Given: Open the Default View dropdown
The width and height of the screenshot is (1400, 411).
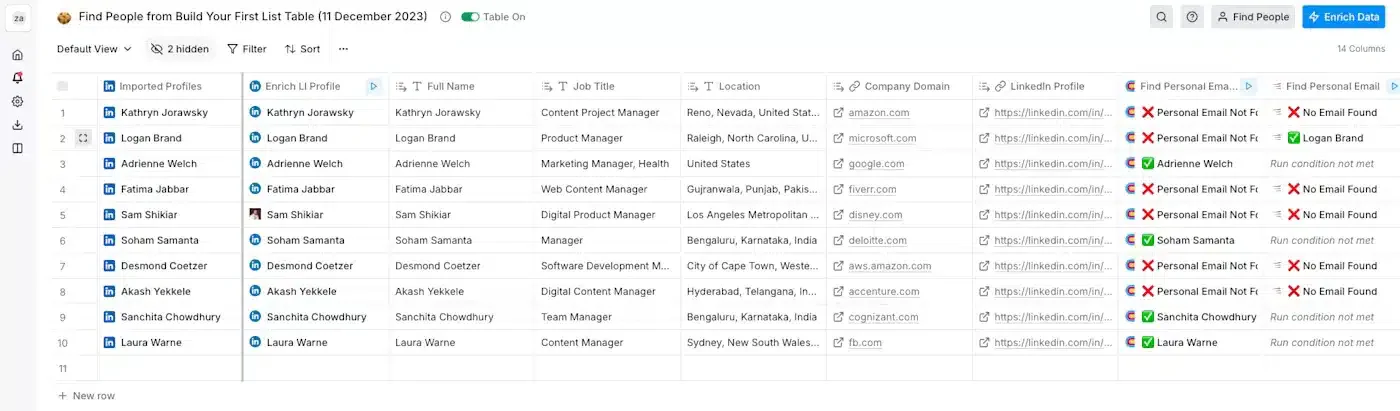Looking at the screenshot, I should [94, 49].
